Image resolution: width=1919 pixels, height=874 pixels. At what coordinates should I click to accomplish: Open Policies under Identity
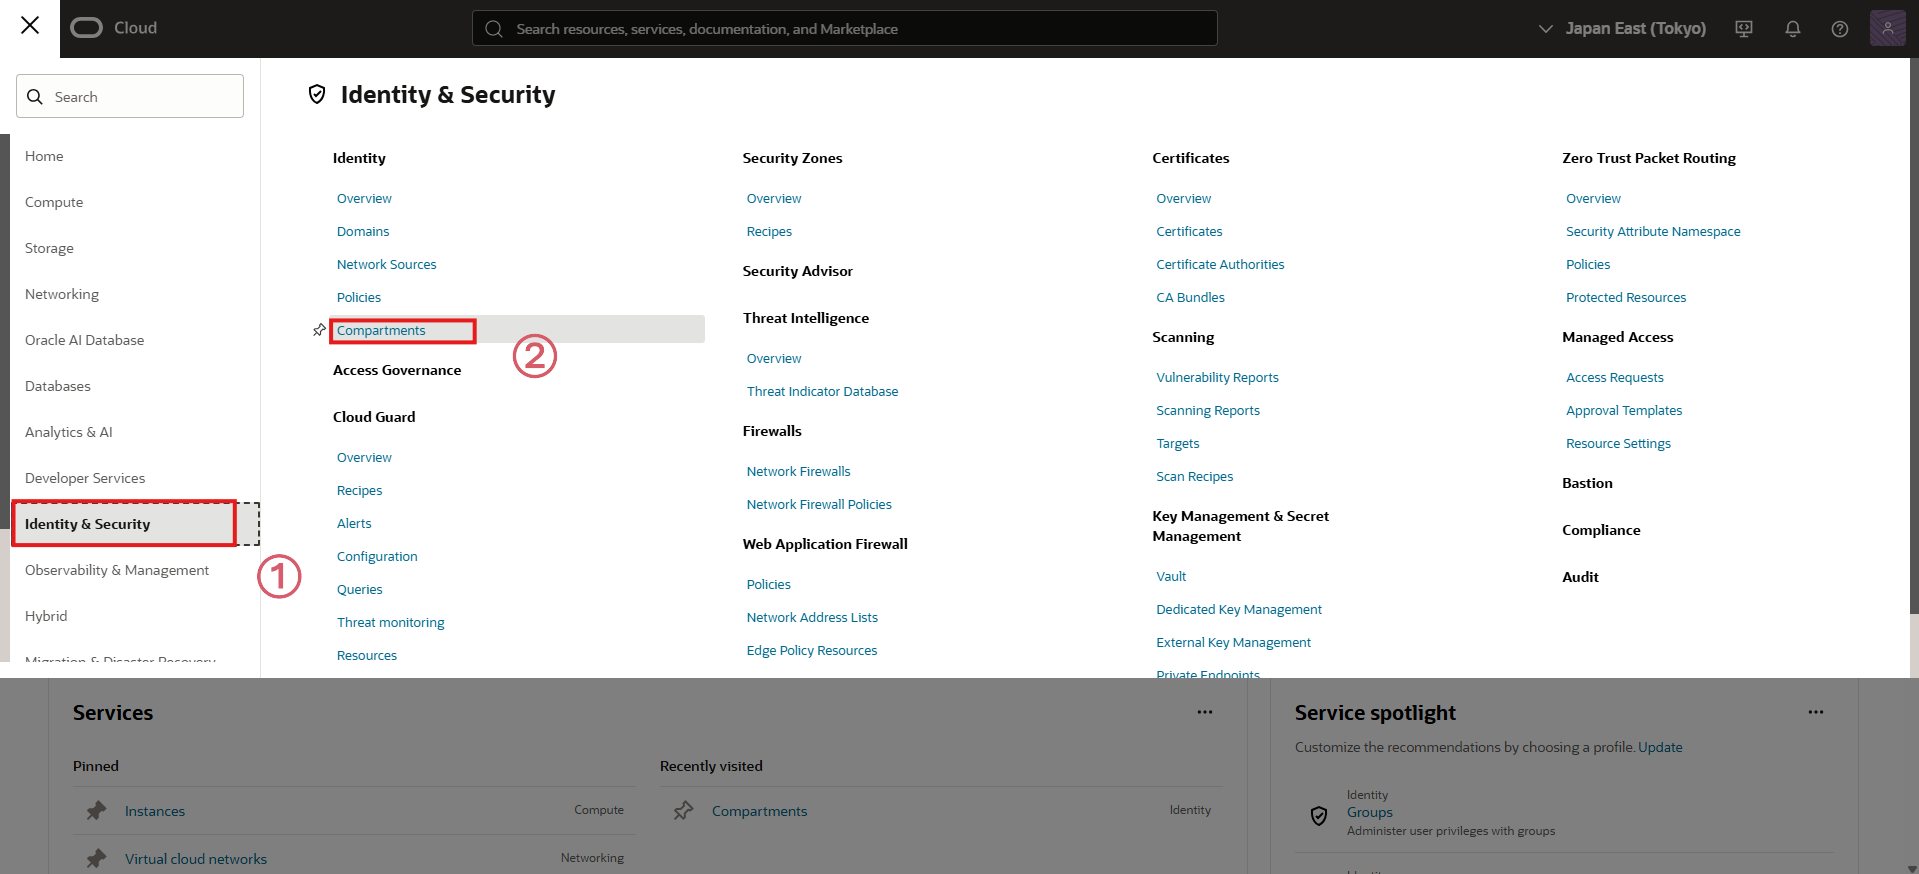[x=359, y=297]
